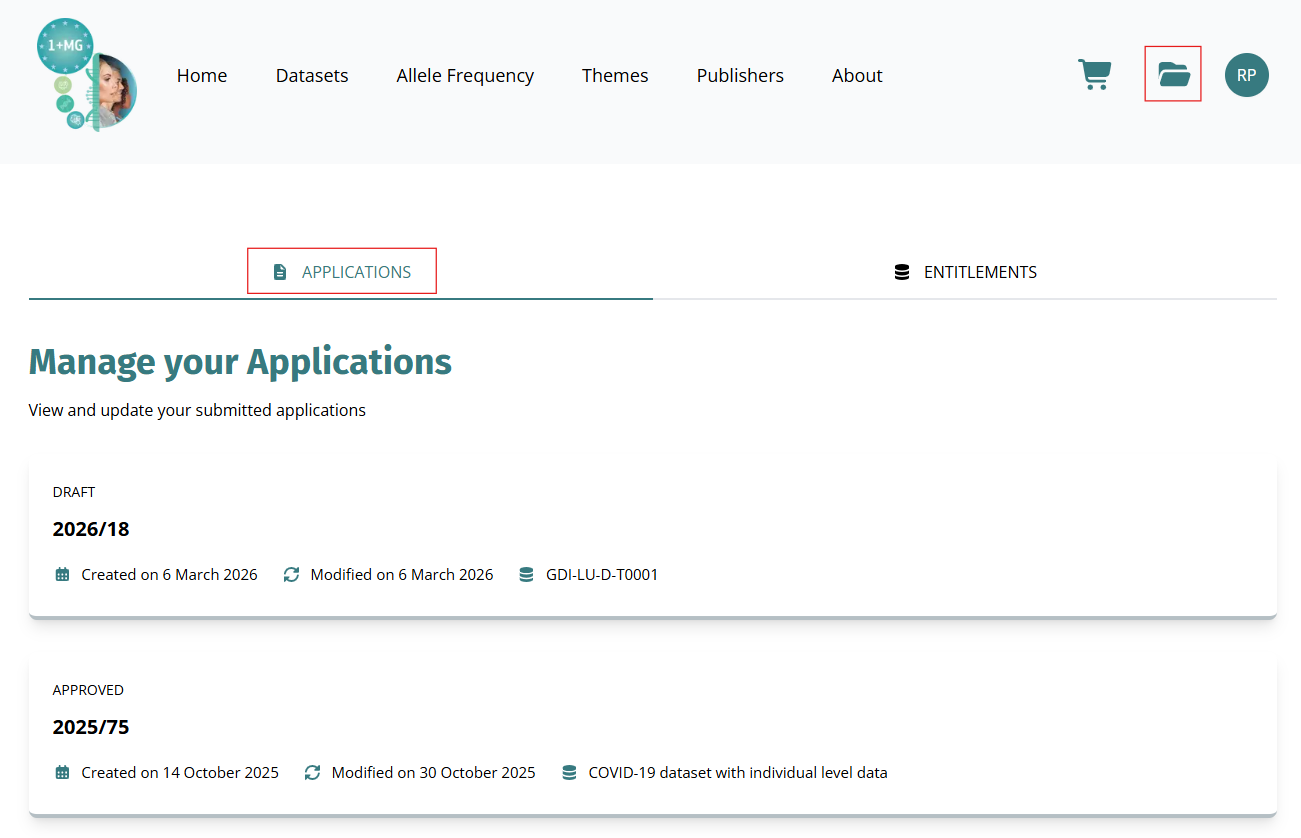The height and width of the screenshot is (838, 1301).
Task: Click dataset icon beside GDI-LU-D-T0001
Action: 526,575
